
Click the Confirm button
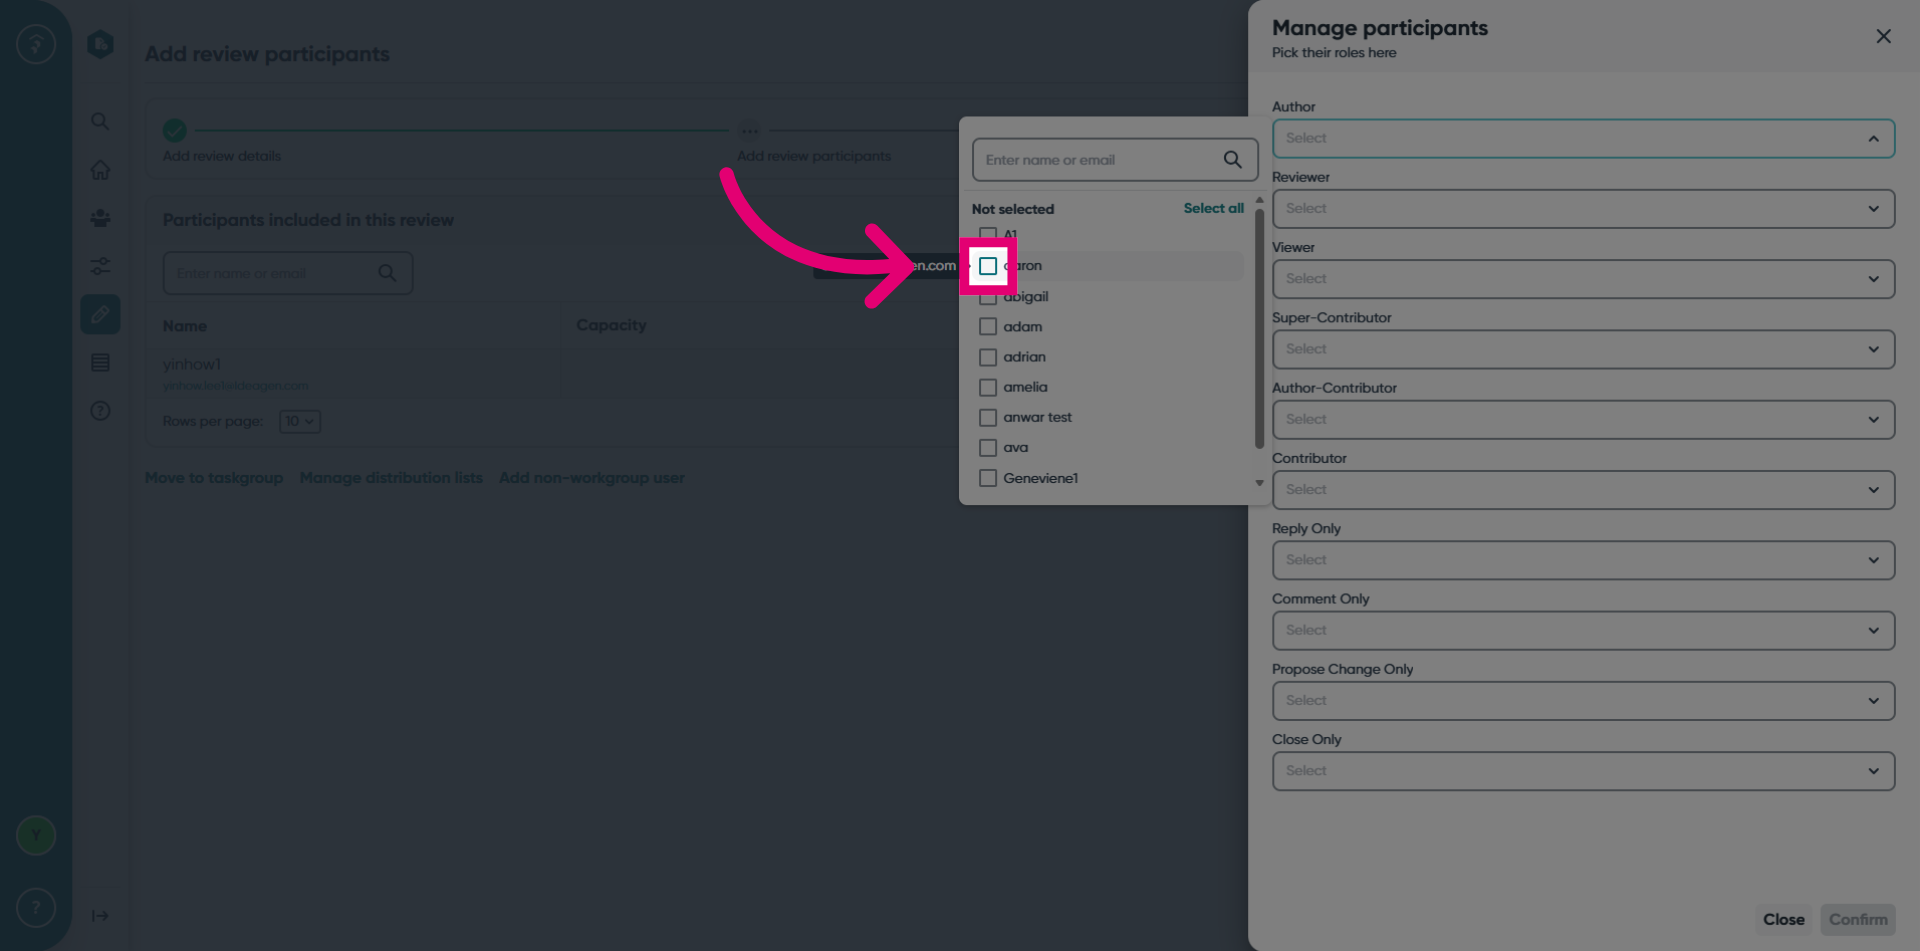(x=1858, y=919)
